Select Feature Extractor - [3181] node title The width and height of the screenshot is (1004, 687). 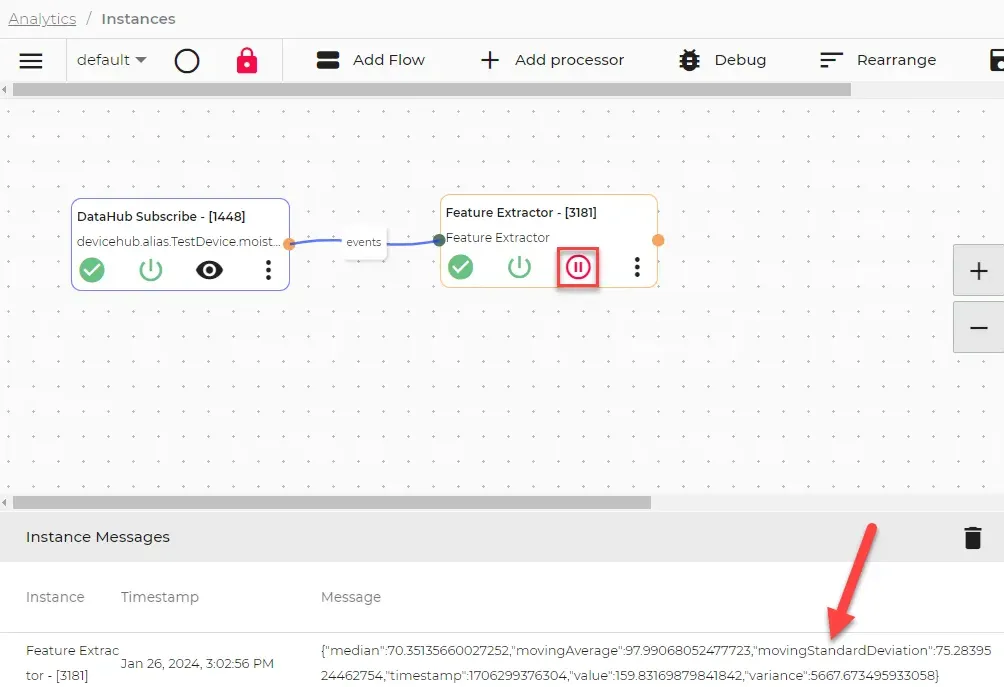(521, 213)
